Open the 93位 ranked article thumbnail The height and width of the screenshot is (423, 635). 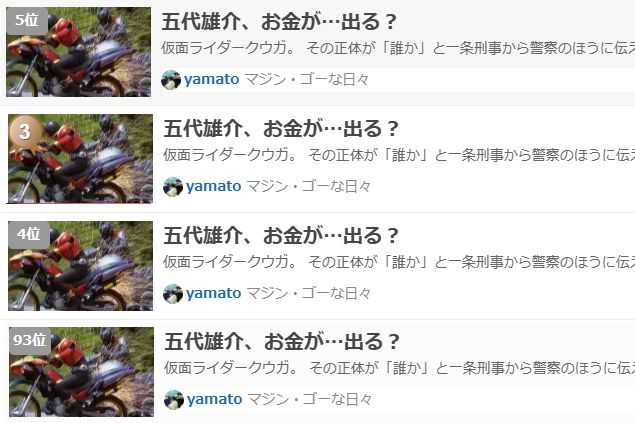coord(81,372)
